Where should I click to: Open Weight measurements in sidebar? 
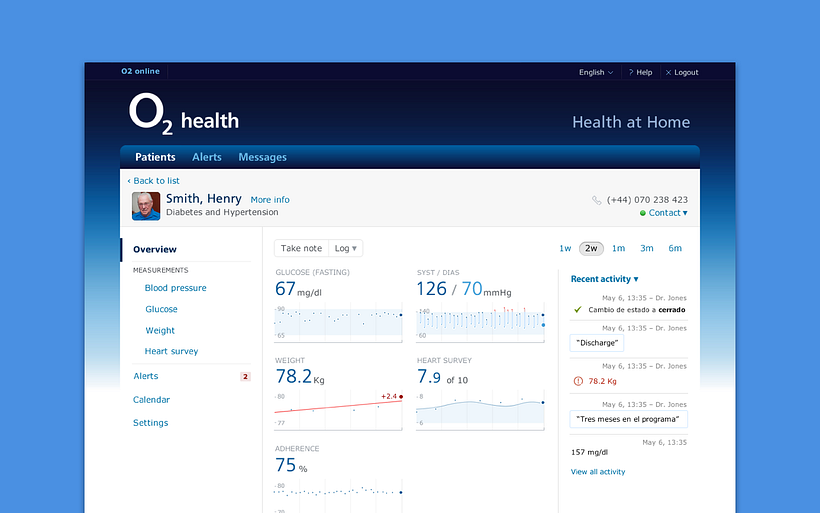(160, 330)
